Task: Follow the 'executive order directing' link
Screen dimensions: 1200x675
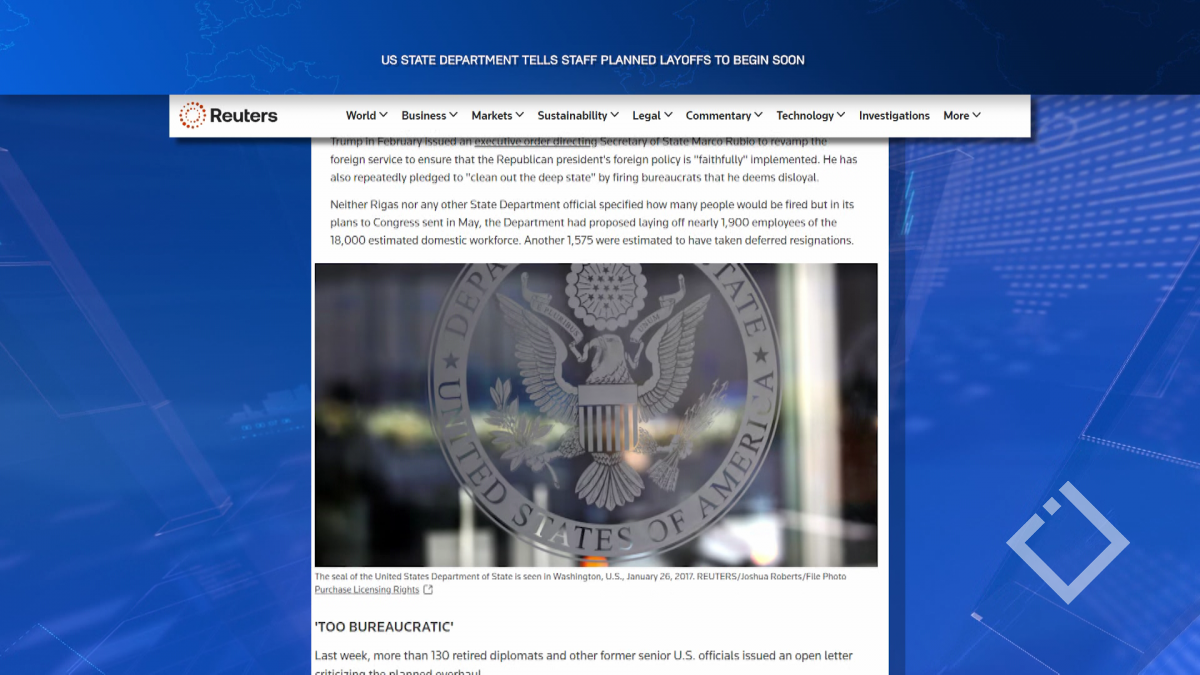Action: 535,142
